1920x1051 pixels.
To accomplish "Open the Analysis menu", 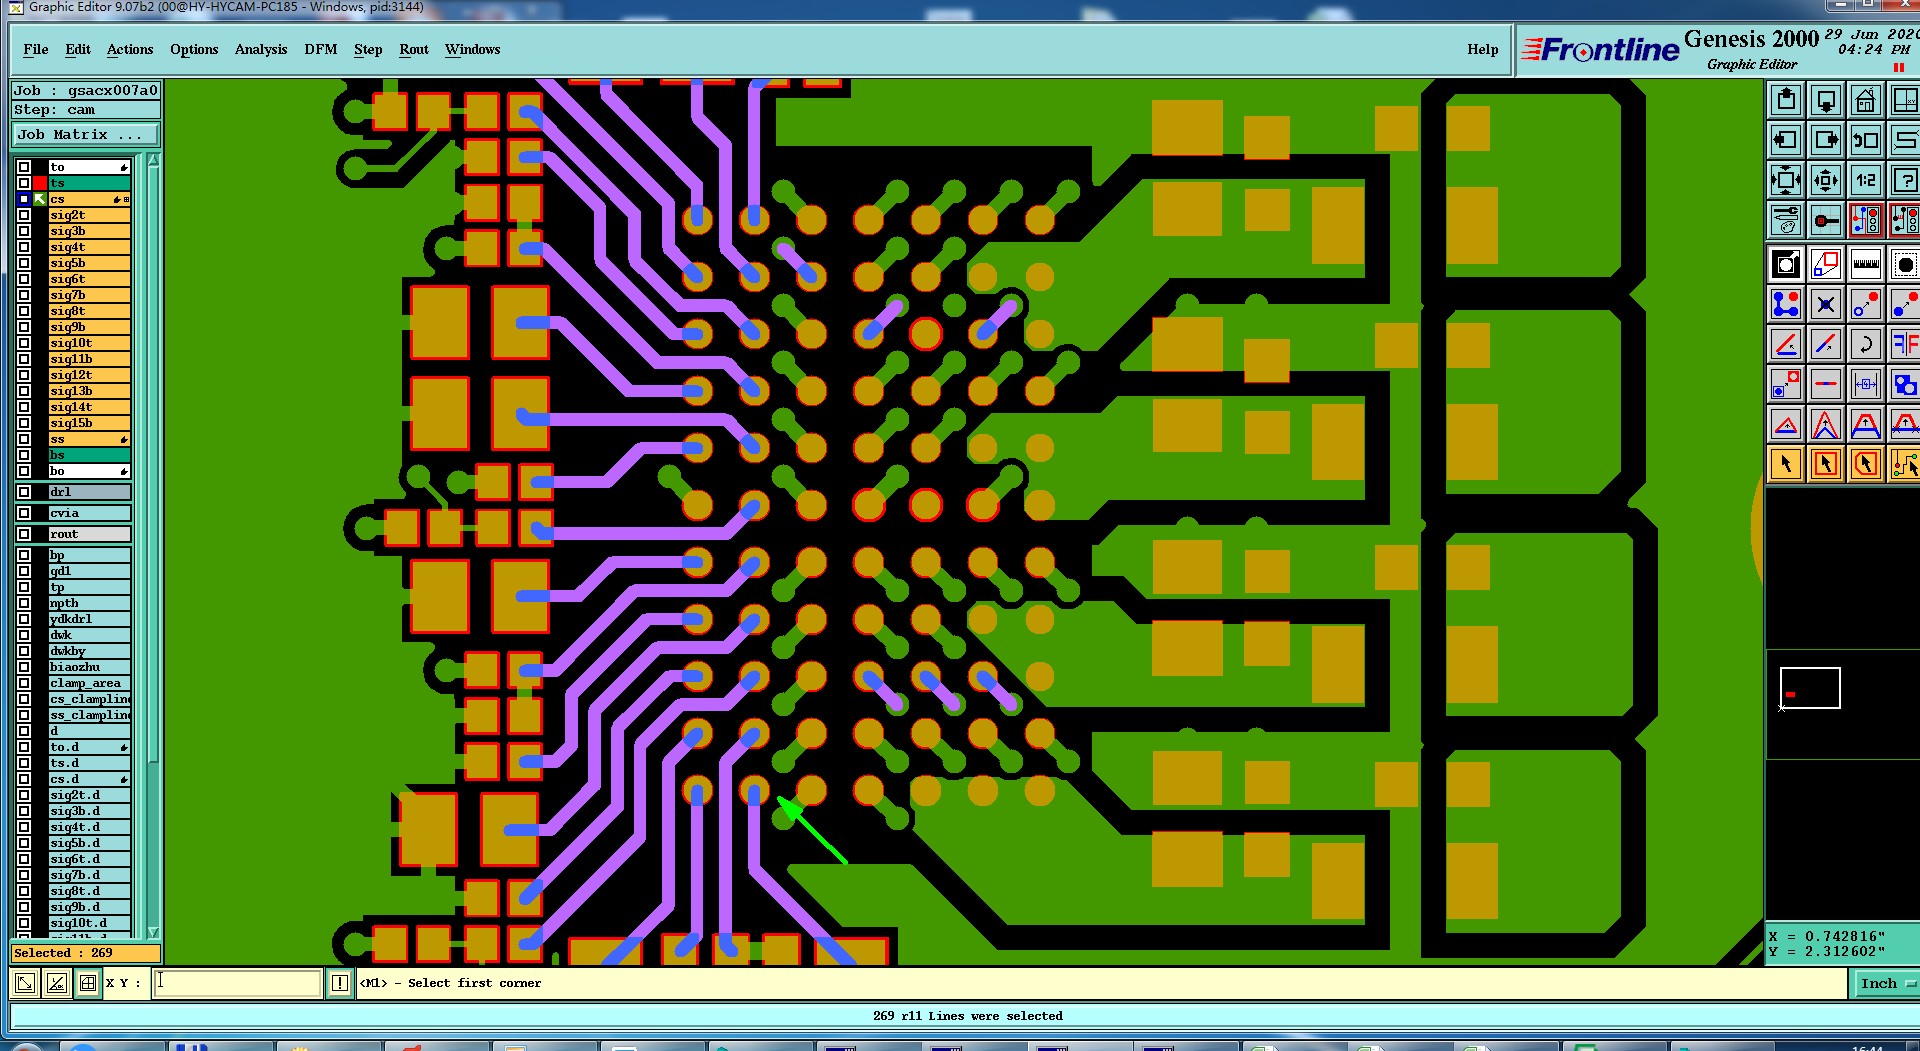I will [x=261, y=49].
